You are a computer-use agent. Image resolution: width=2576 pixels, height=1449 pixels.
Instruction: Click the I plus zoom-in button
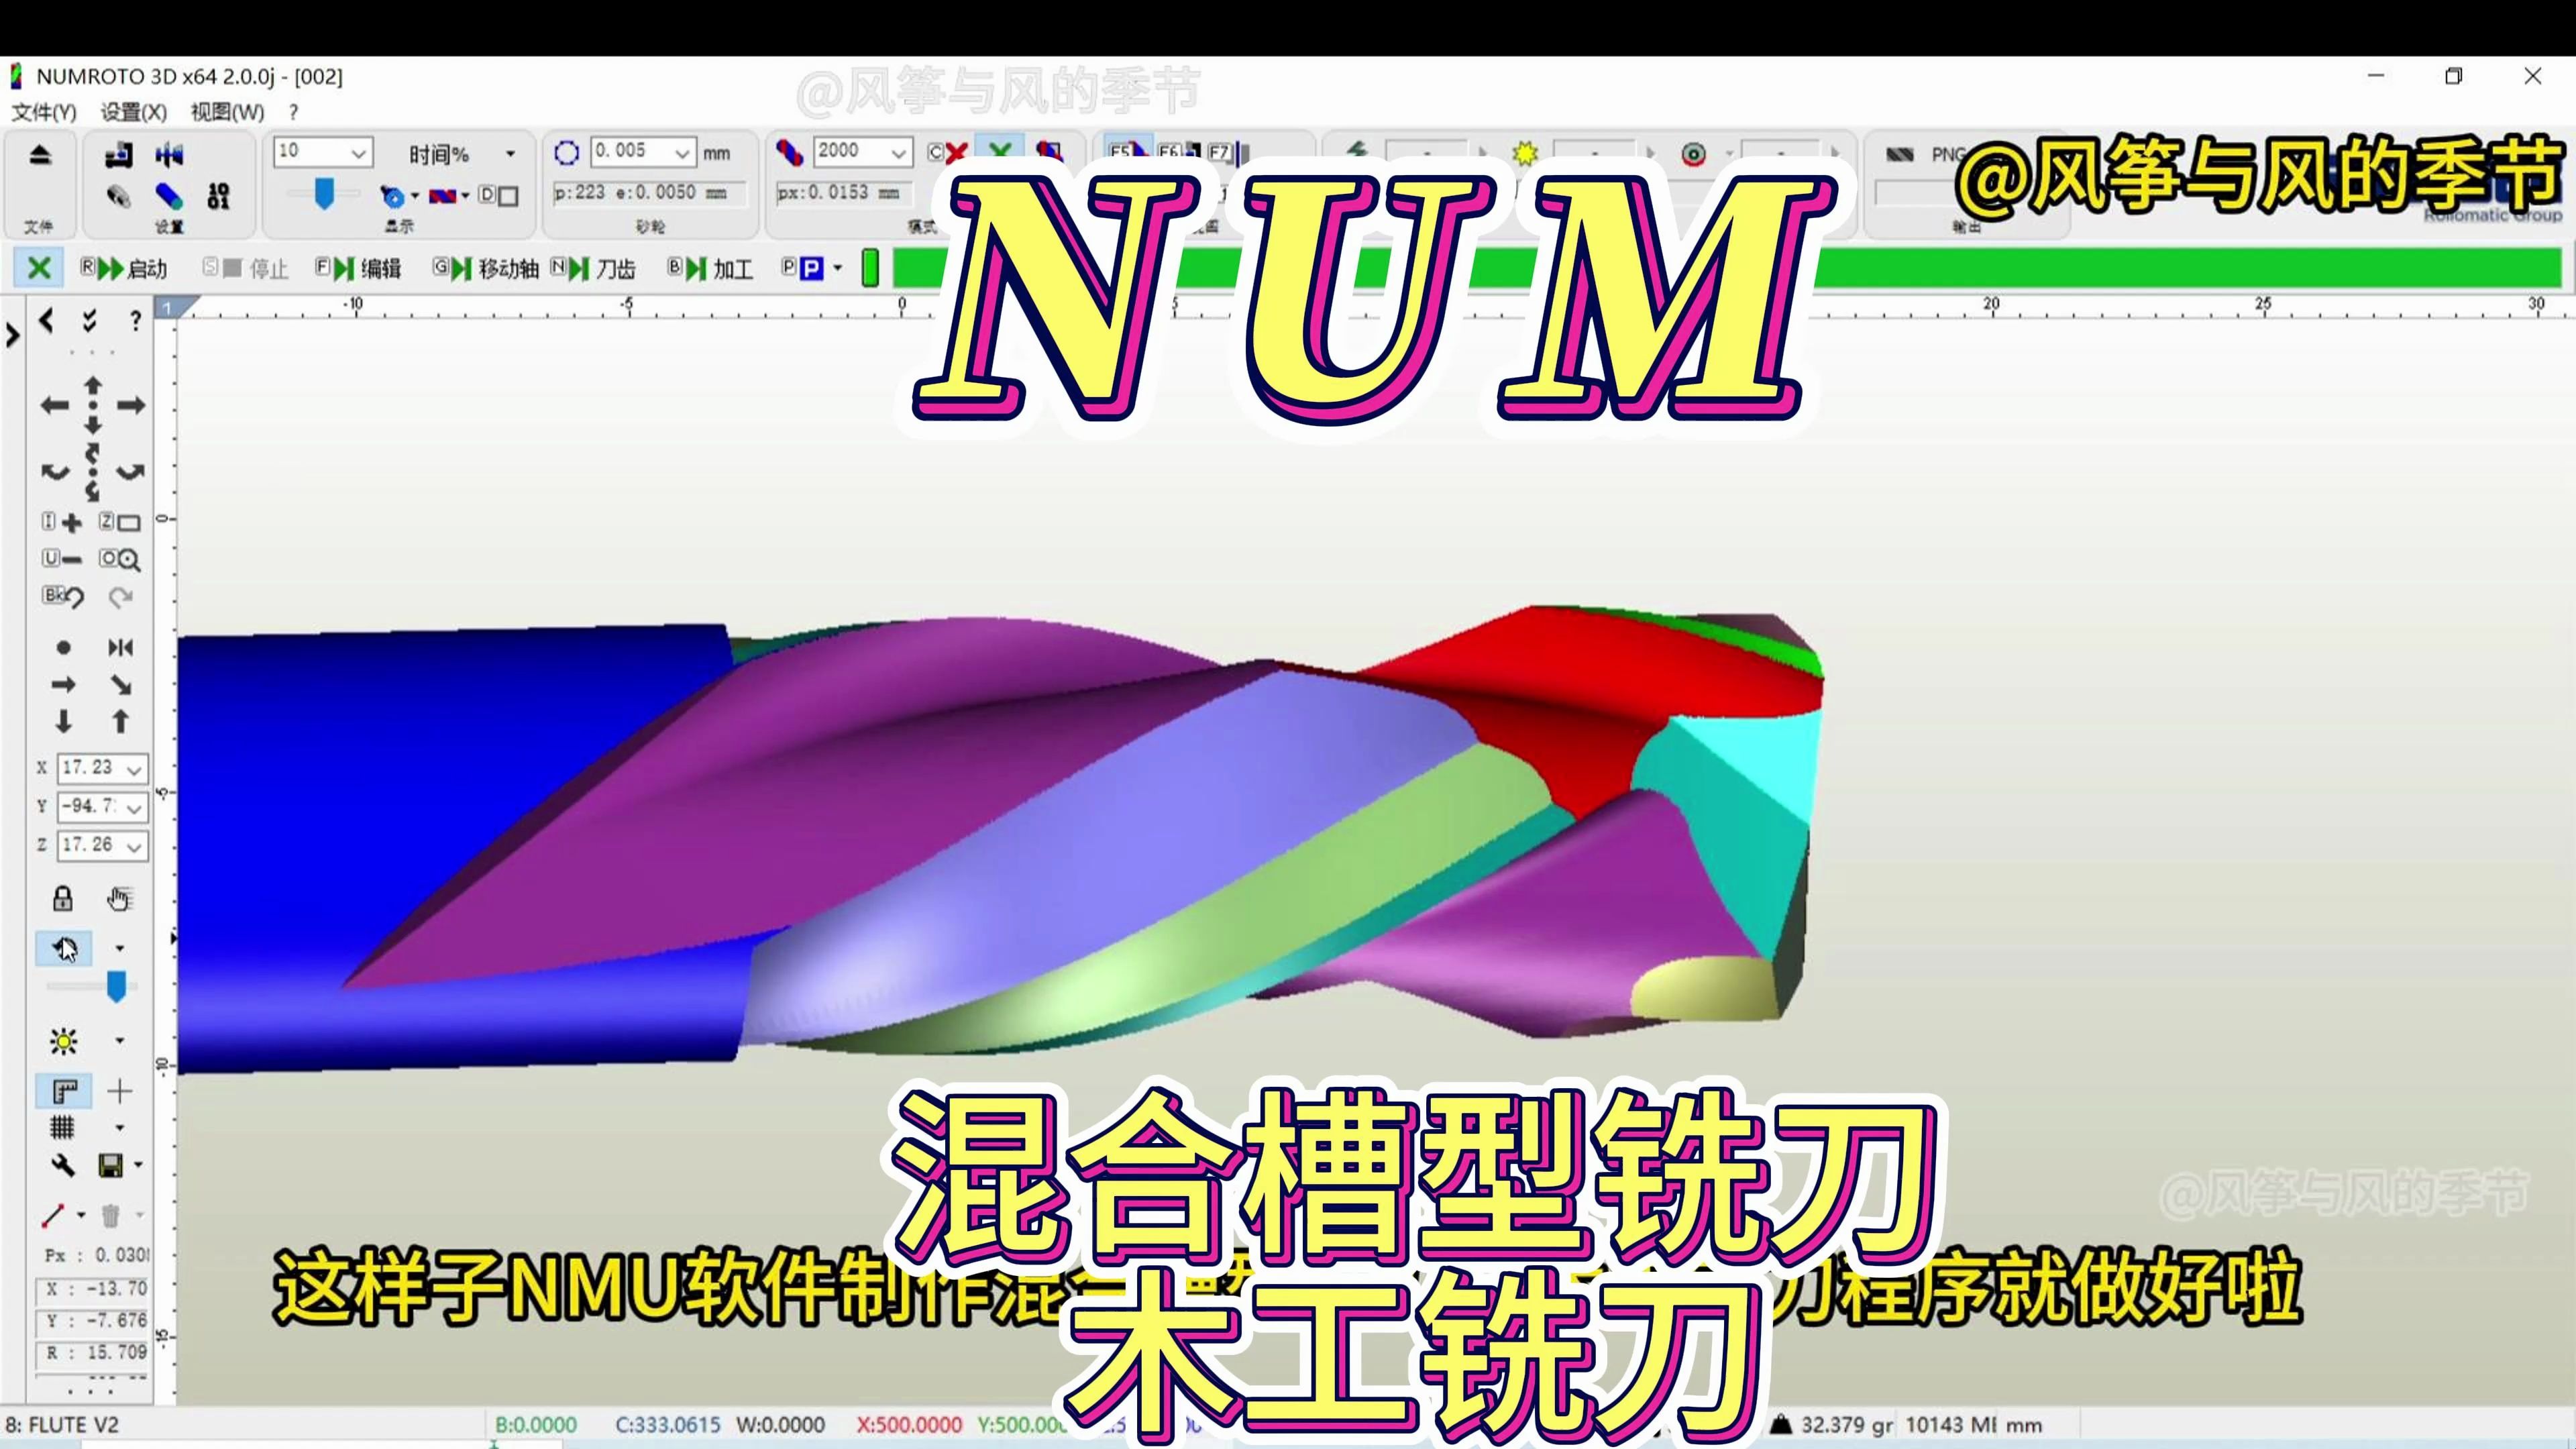coord(62,522)
